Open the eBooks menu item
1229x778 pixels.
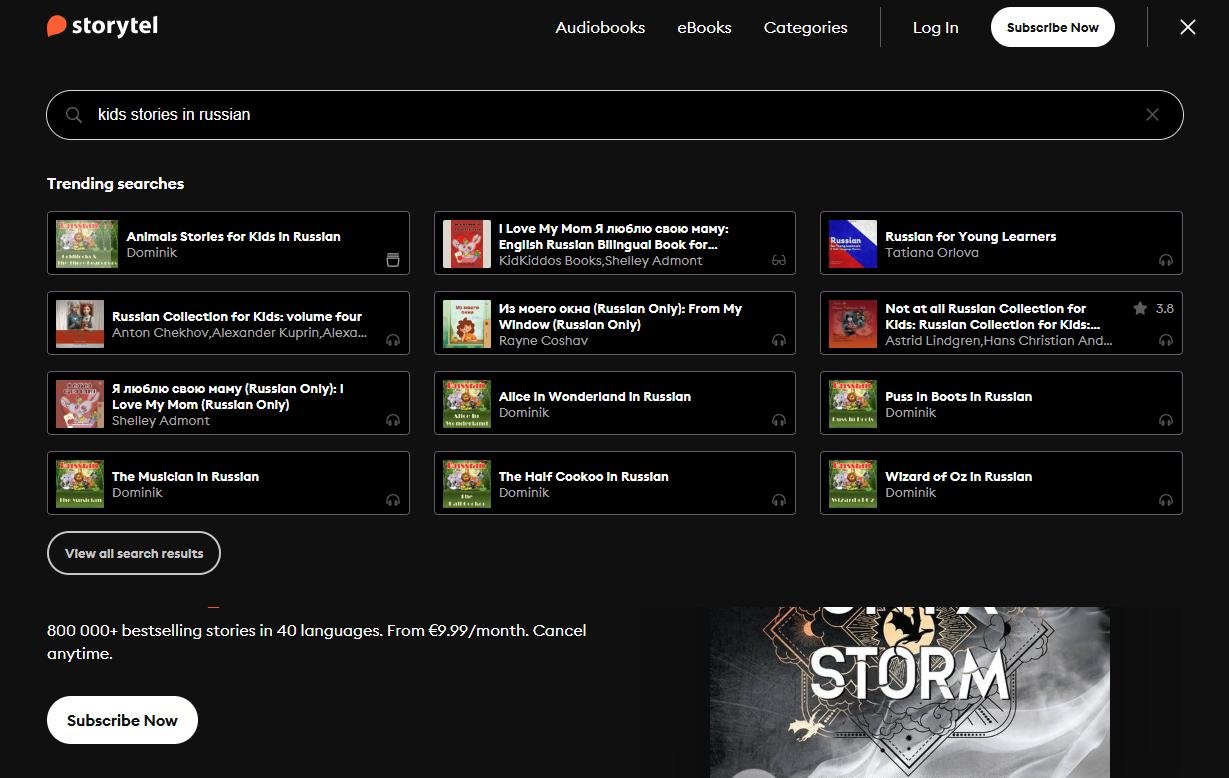pos(704,28)
